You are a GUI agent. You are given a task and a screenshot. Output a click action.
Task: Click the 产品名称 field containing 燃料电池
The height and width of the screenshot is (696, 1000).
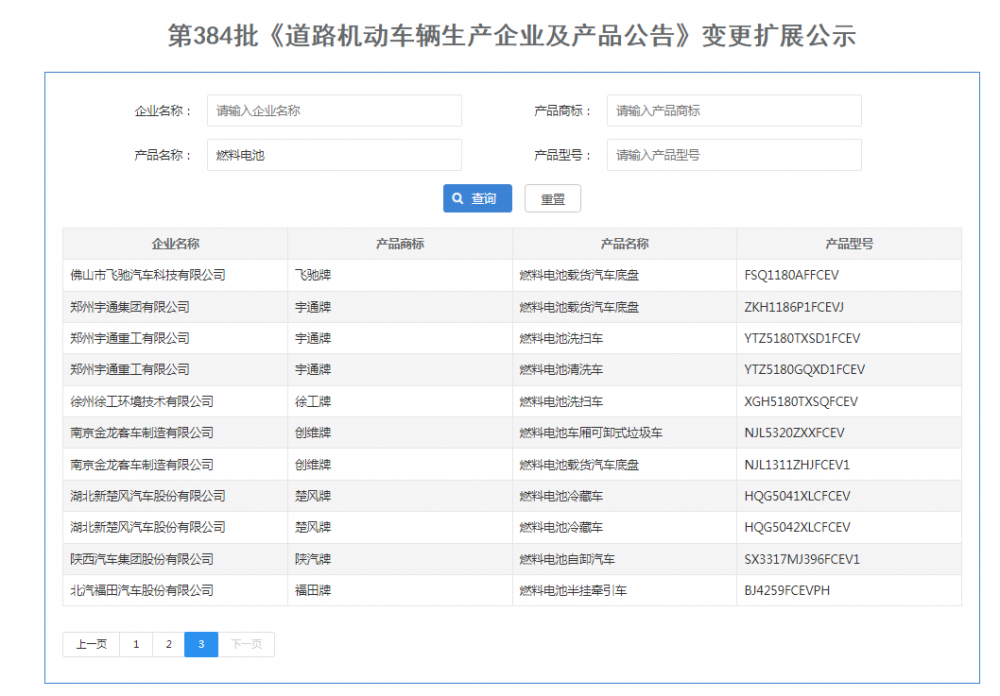click(x=334, y=155)
